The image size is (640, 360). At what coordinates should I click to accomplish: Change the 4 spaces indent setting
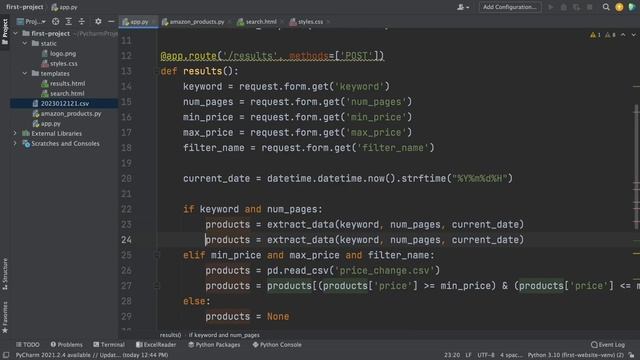point(511,356)
